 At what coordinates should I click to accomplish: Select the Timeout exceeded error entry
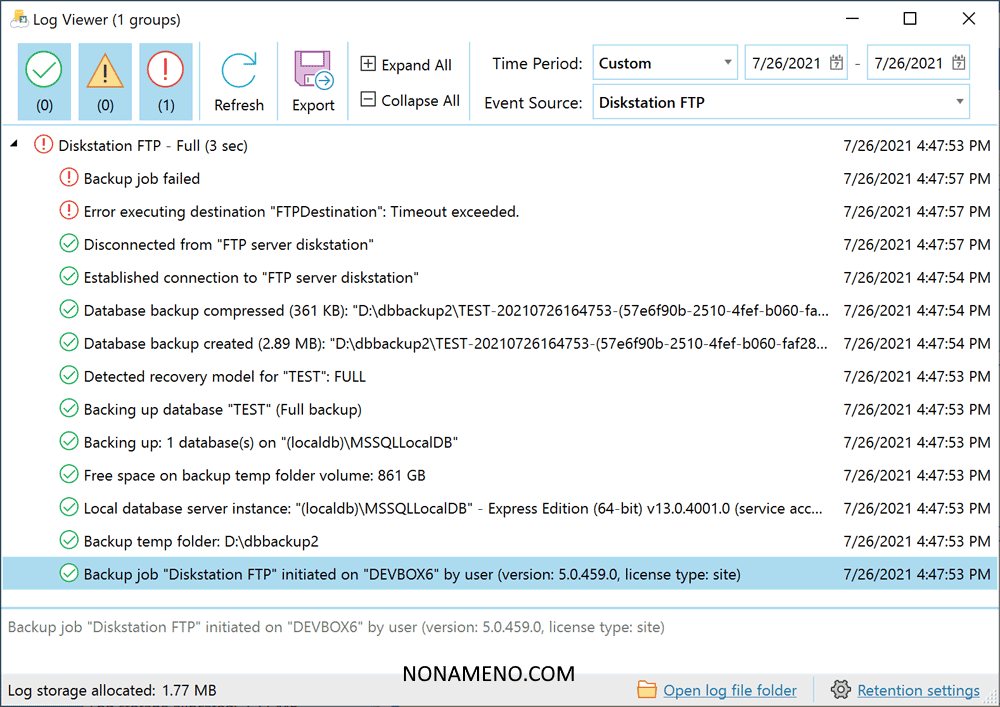(x=300, y=212)
